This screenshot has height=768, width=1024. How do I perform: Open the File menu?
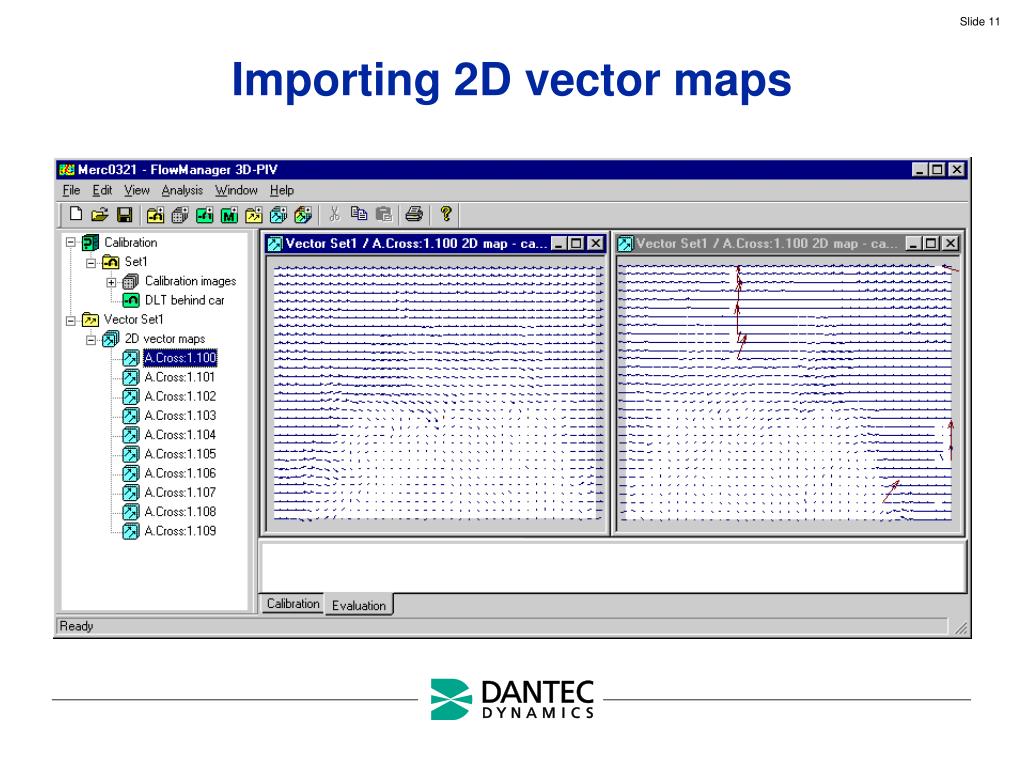(71, 191)
